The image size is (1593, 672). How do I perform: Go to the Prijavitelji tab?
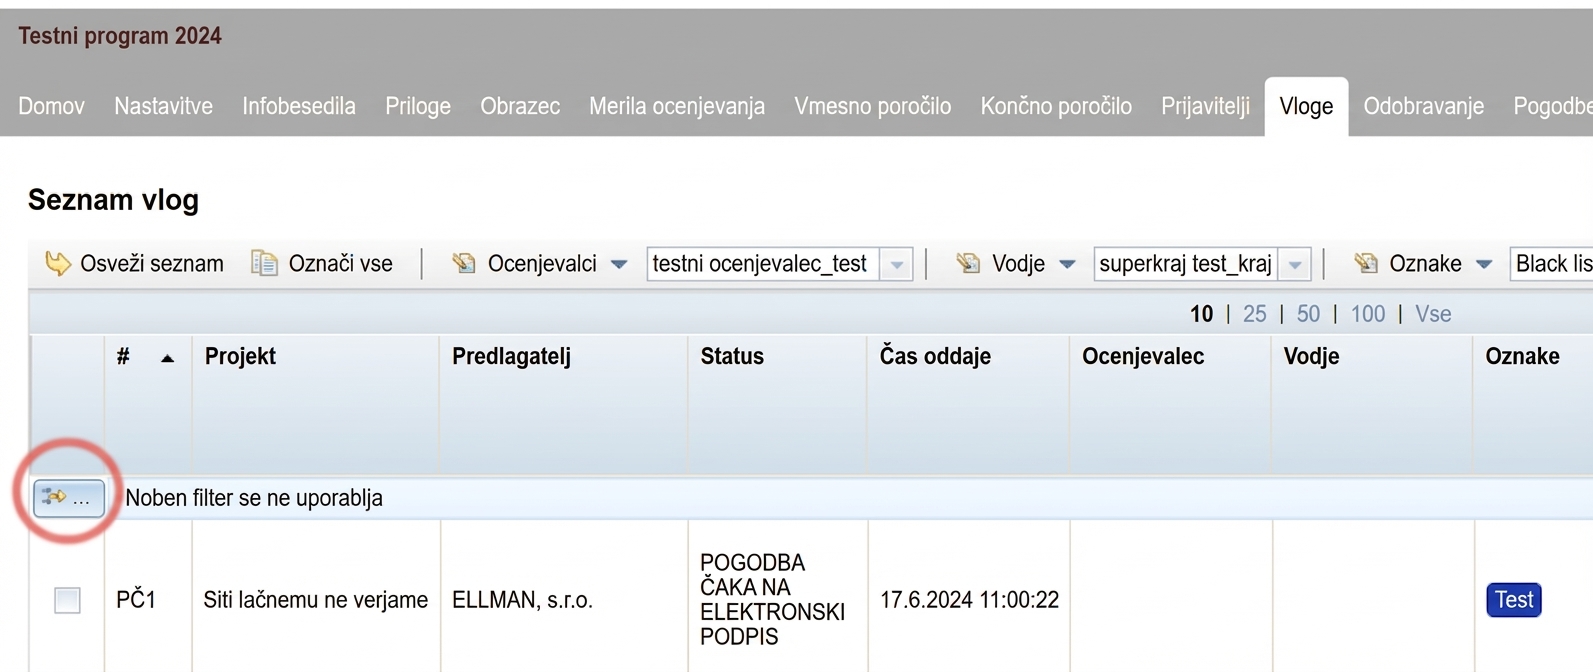pyautogui.click(x=1205, y=106)
